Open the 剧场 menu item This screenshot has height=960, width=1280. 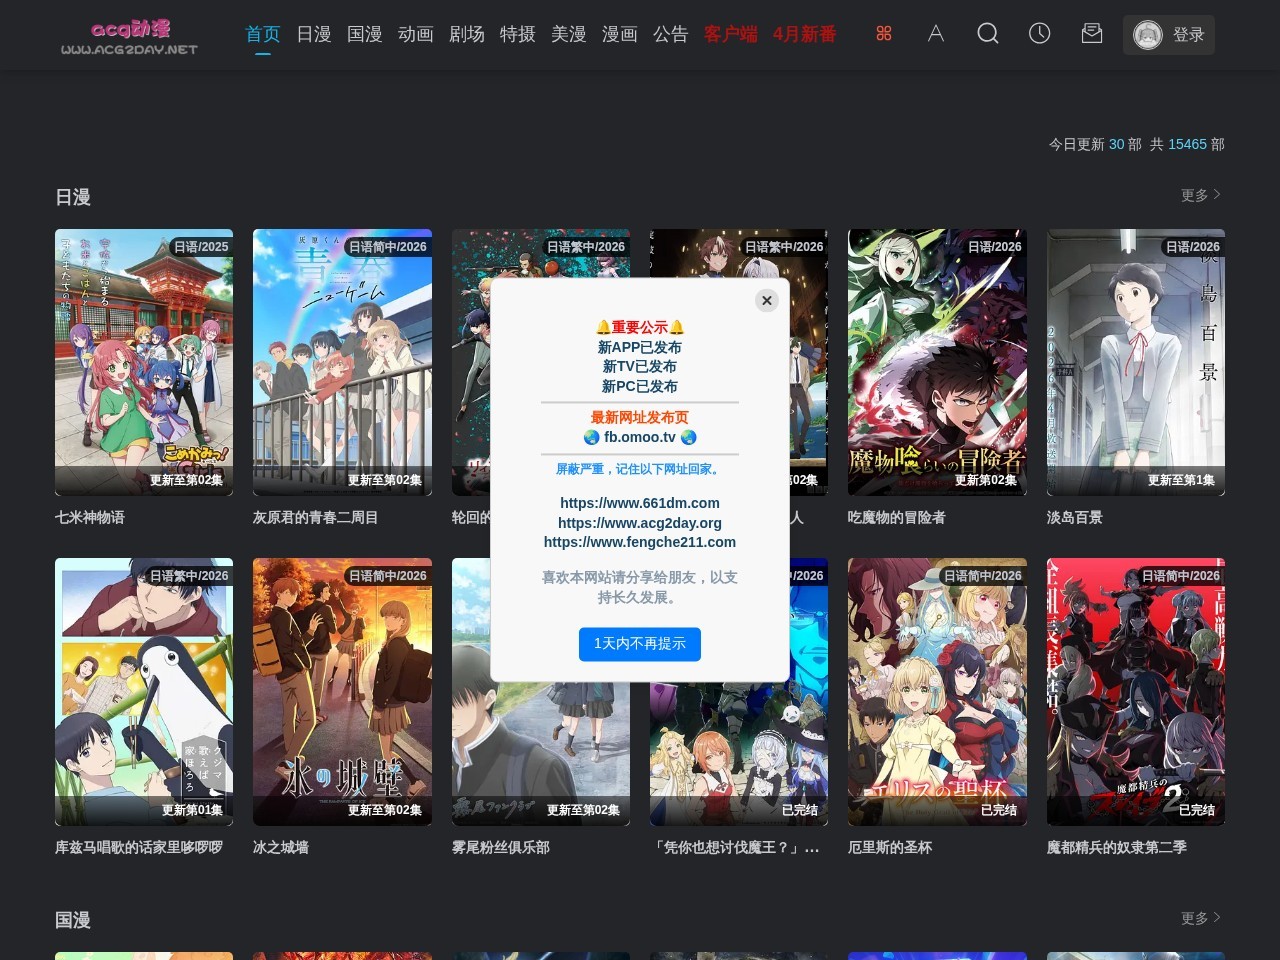click(x=467, y=33)
